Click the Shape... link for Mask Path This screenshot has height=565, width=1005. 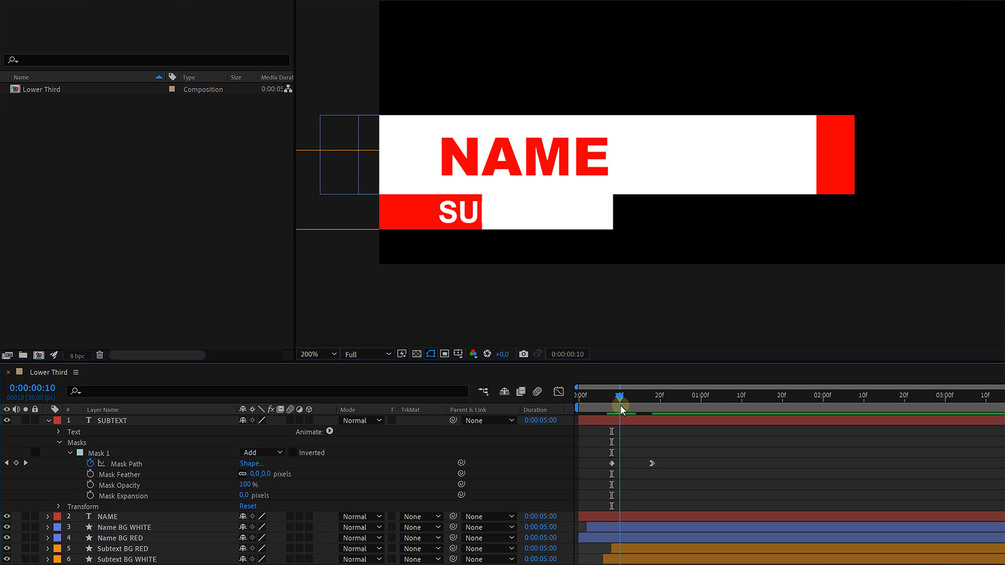coord(251,463)
